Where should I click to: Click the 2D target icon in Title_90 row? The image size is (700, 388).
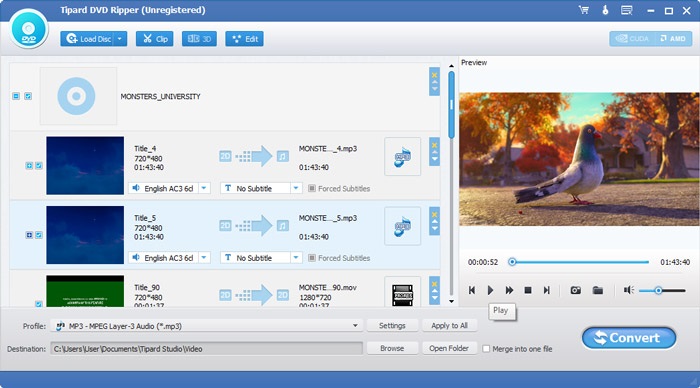[283, 295]
